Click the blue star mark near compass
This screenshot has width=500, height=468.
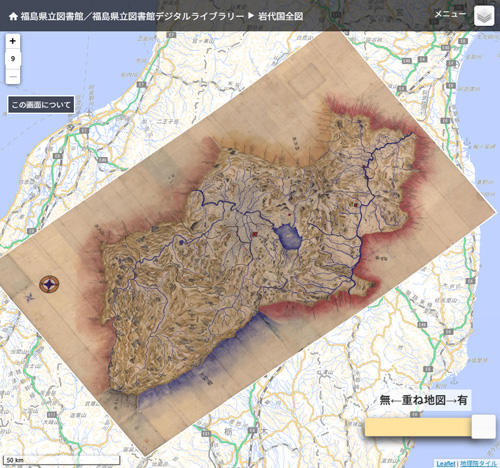(30, 297)
